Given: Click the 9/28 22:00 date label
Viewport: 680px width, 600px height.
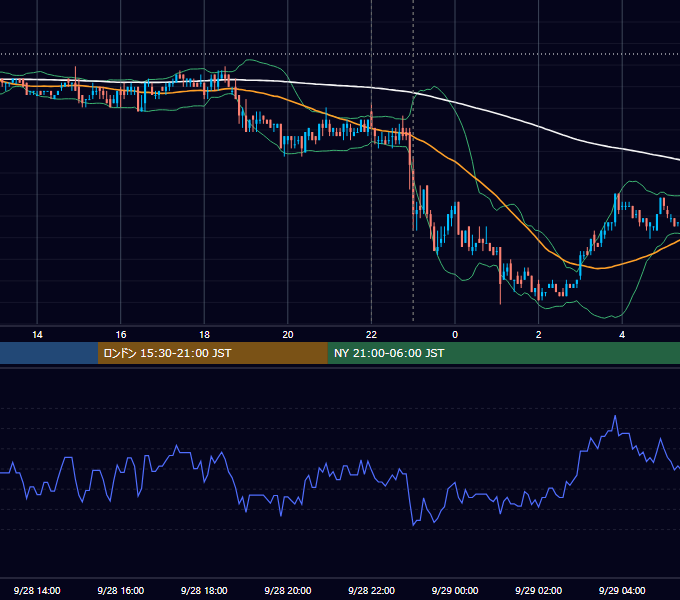Looking at the screenshot, I should pos(371,590).
